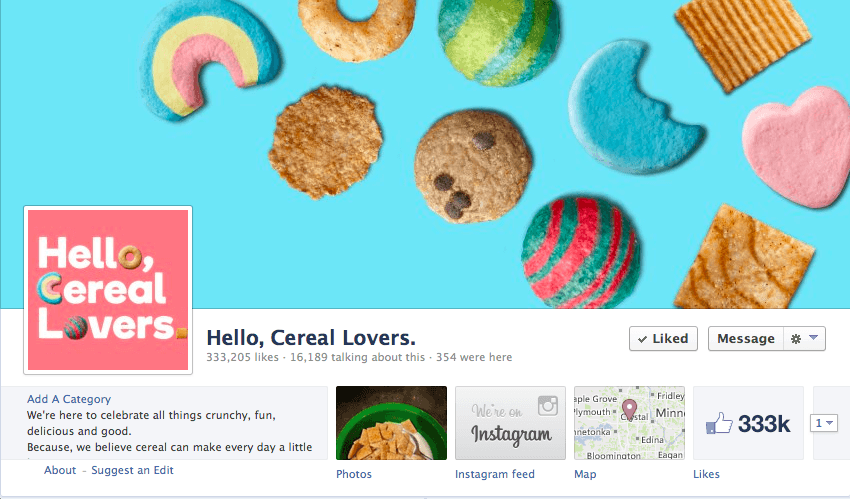
Task: Click the thumbs-up icon in the Likes tile
Action: 719,423
